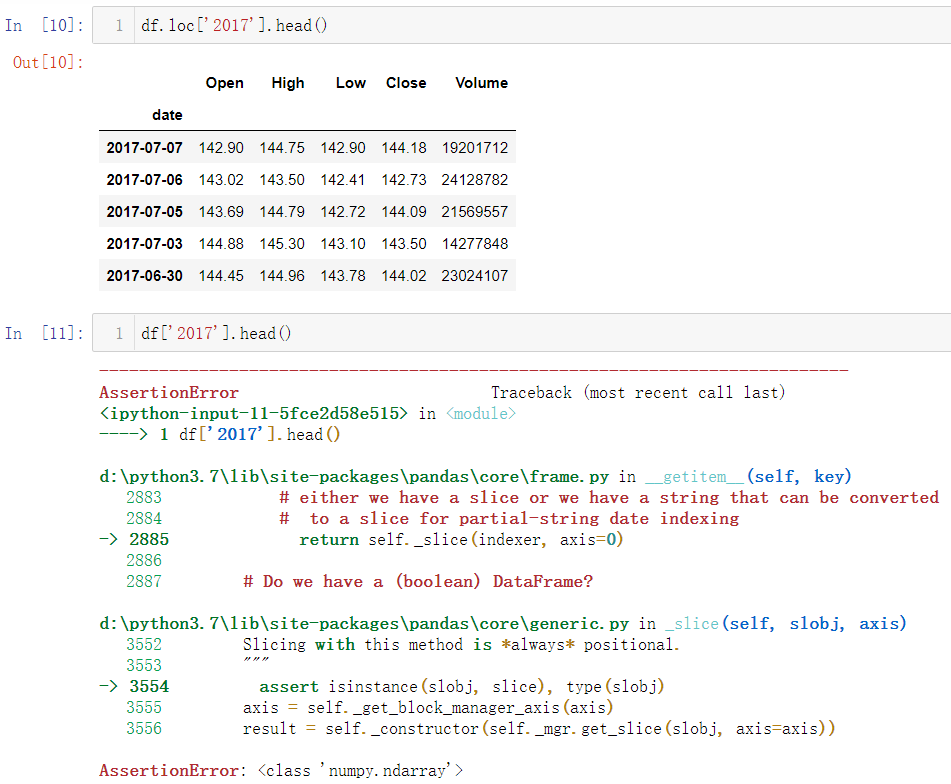This screenshot has width=951, height=784.
Task: Select row index 2017-07-03
Action: tap(144, 244)
